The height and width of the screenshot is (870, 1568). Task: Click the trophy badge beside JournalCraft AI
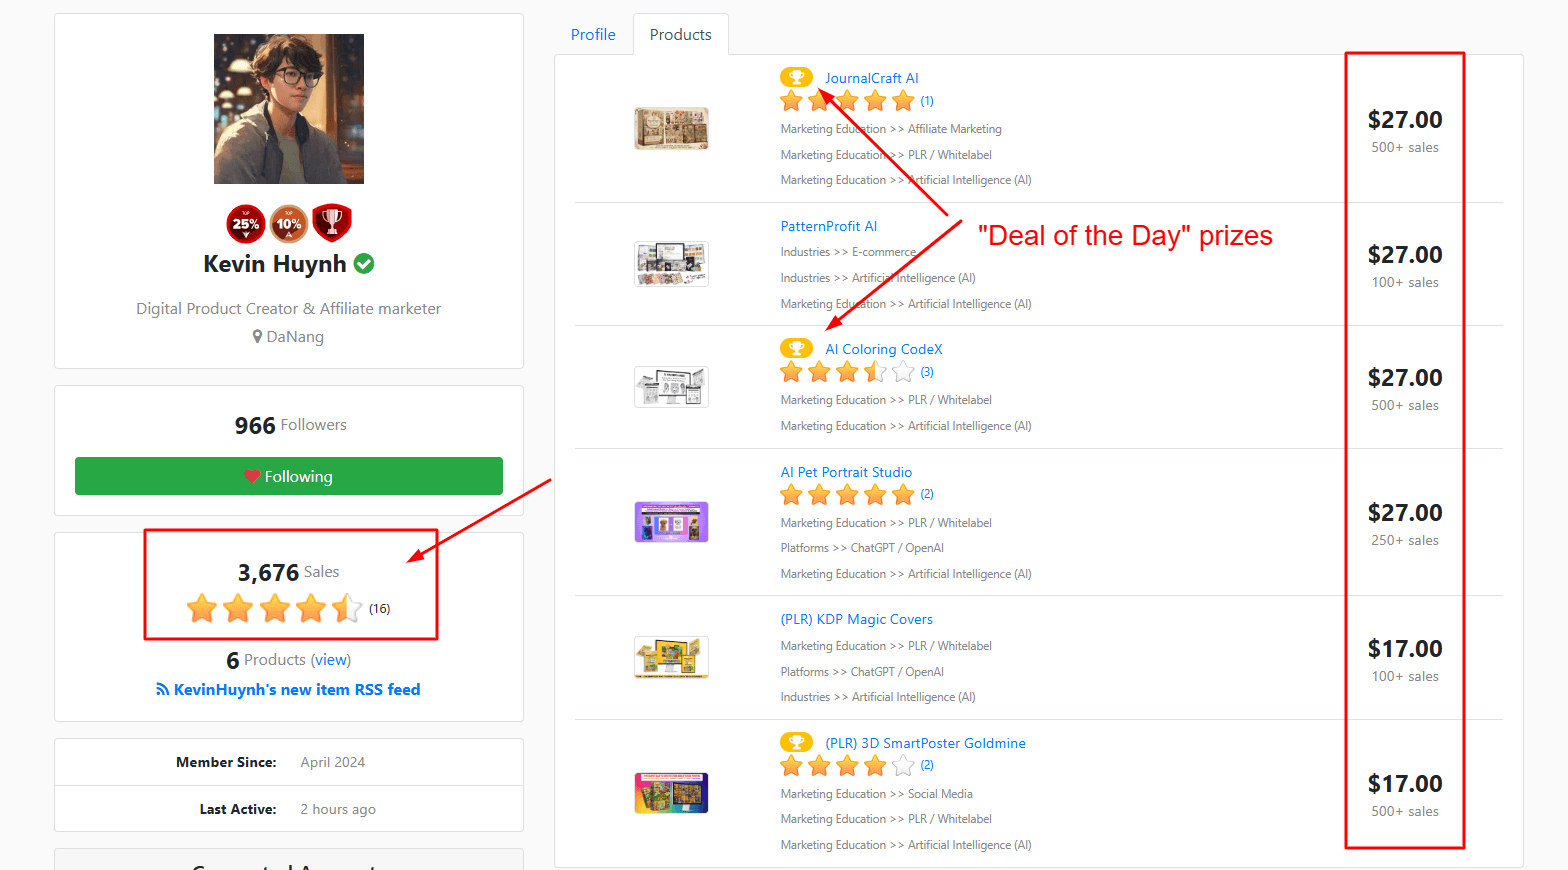796,77
